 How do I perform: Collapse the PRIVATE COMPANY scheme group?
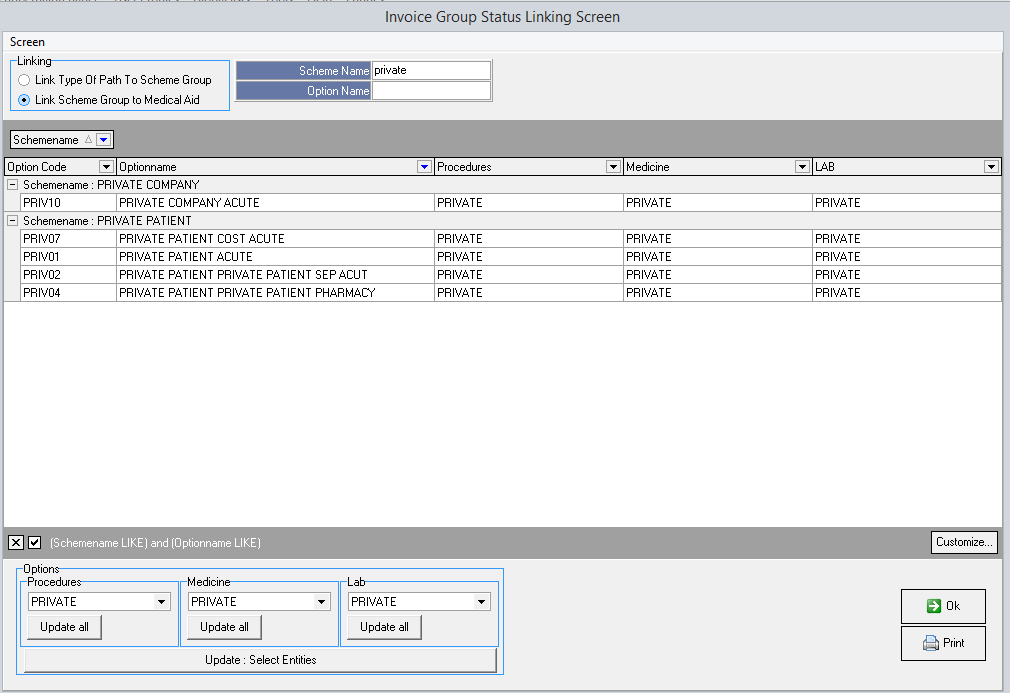pos(12,185)
